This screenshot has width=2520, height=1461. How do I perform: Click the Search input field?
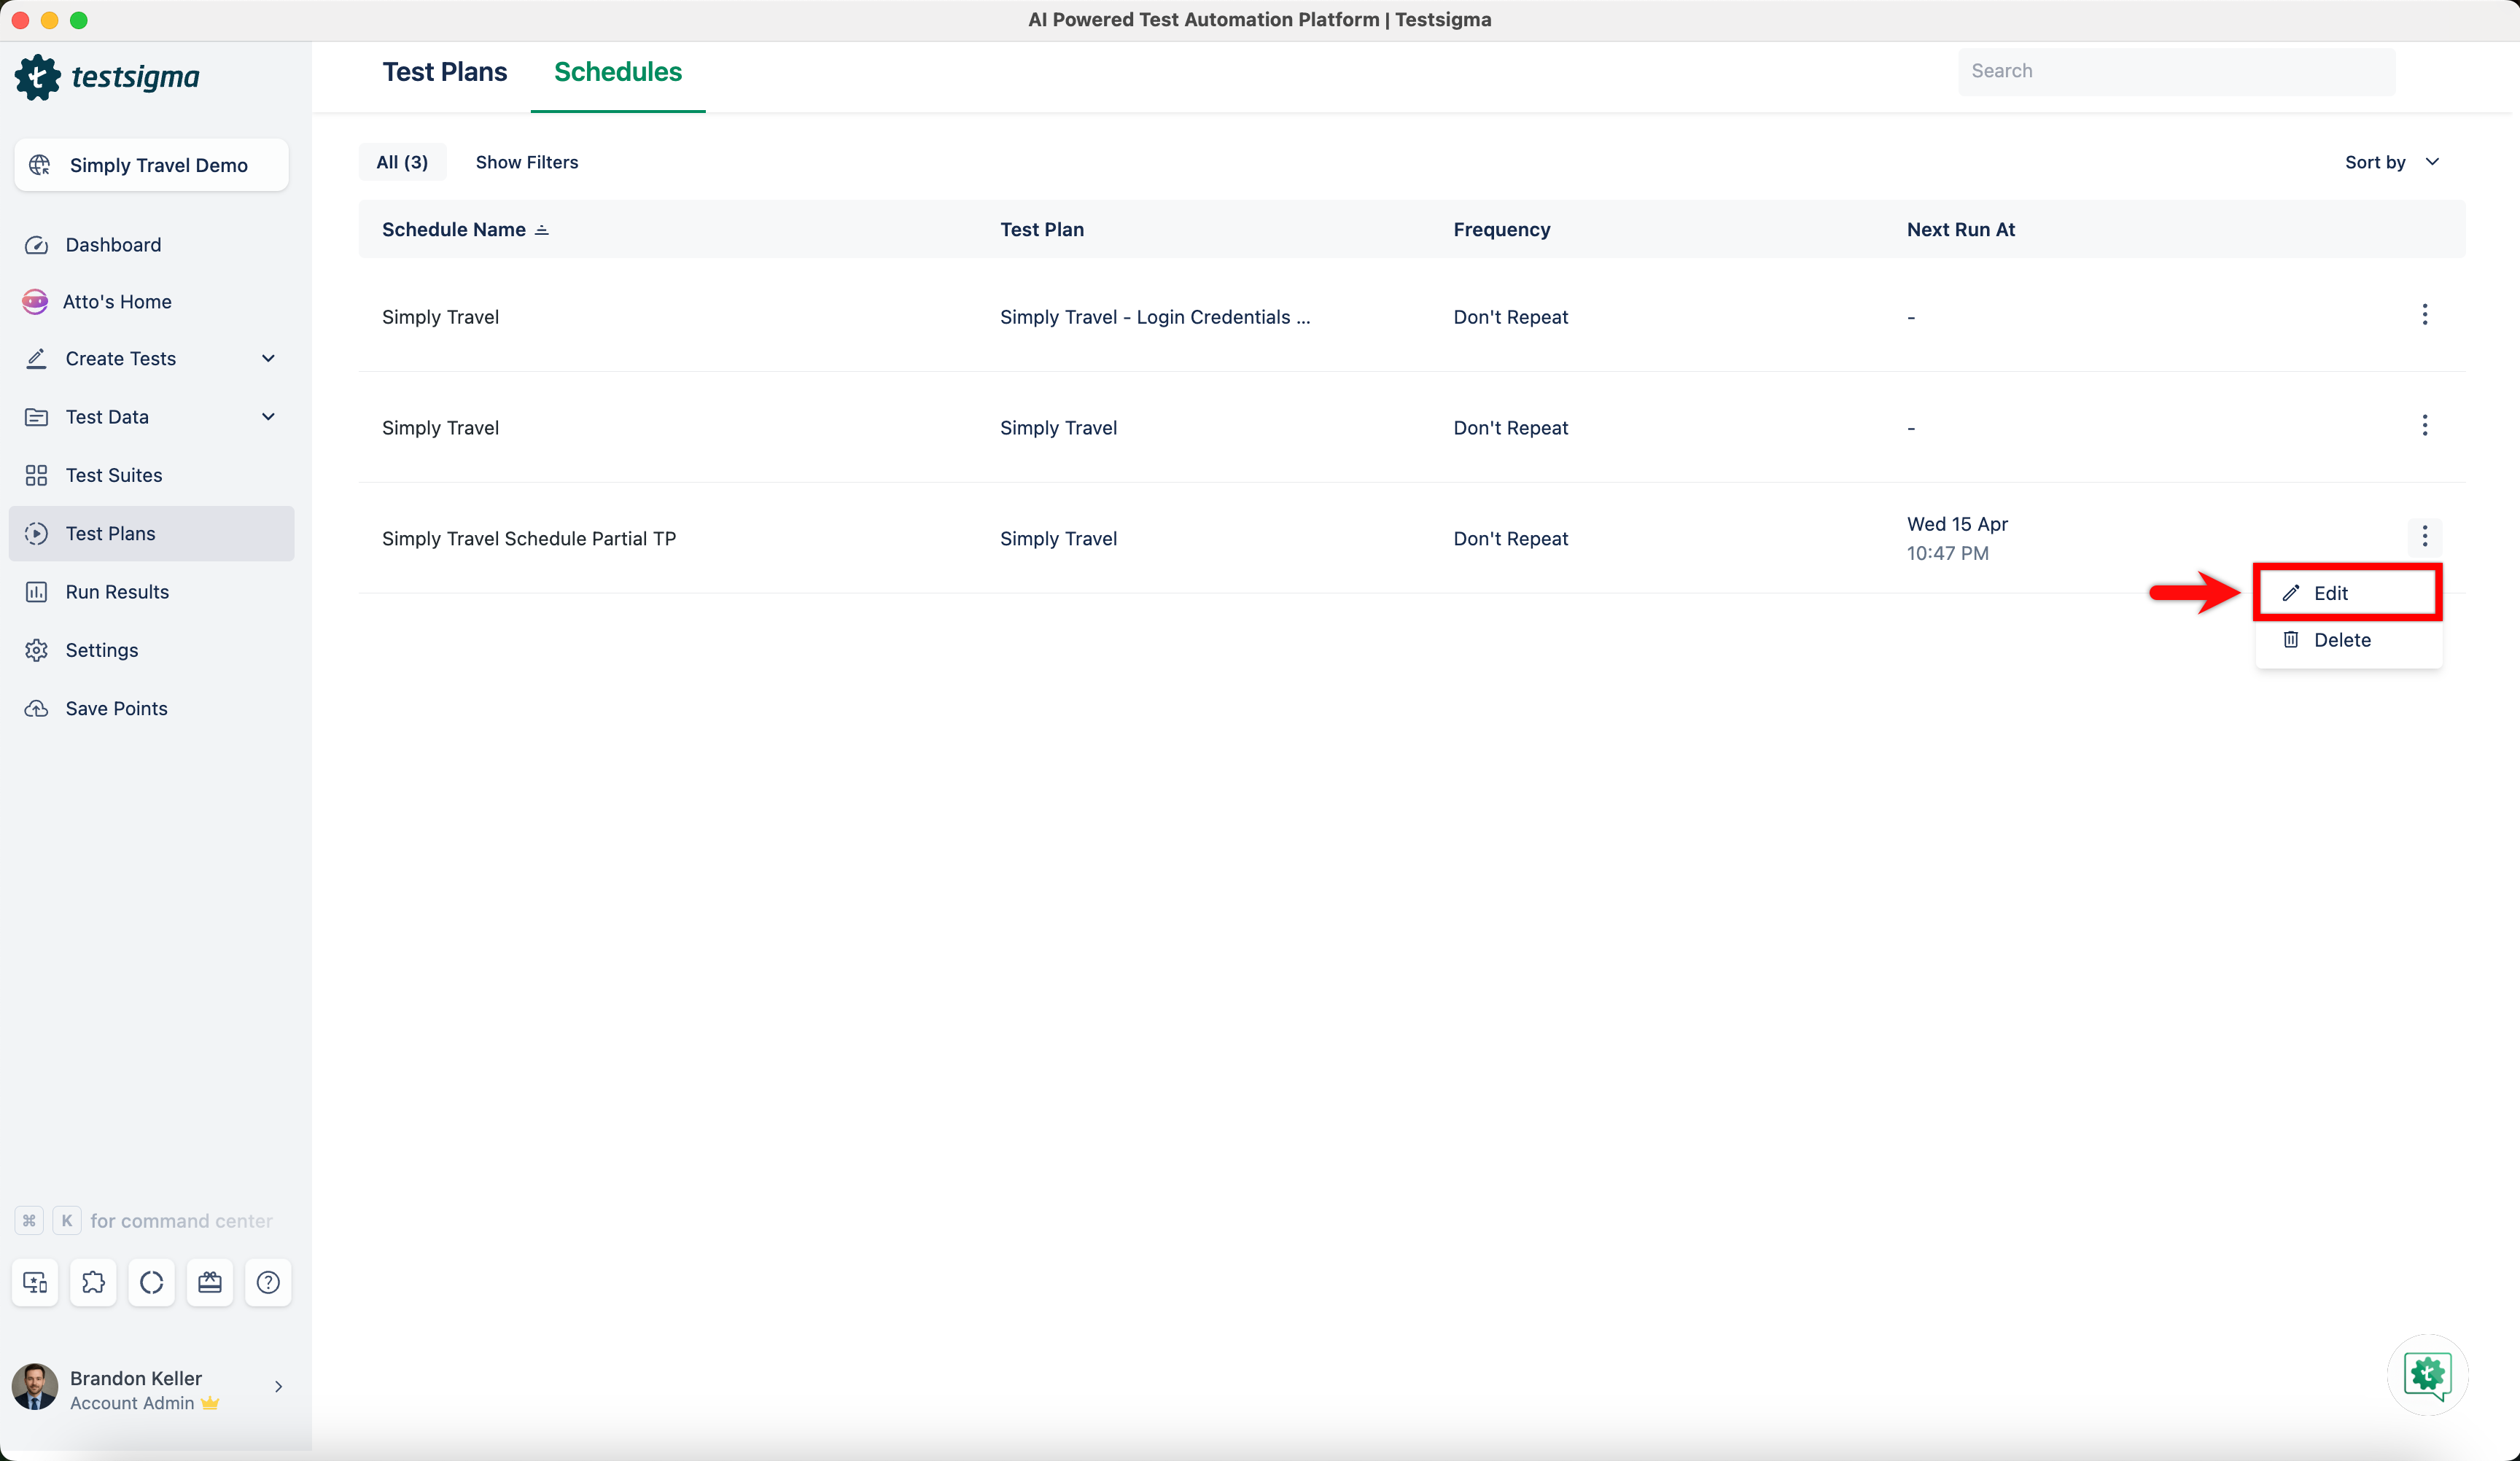click(2176, 72)
